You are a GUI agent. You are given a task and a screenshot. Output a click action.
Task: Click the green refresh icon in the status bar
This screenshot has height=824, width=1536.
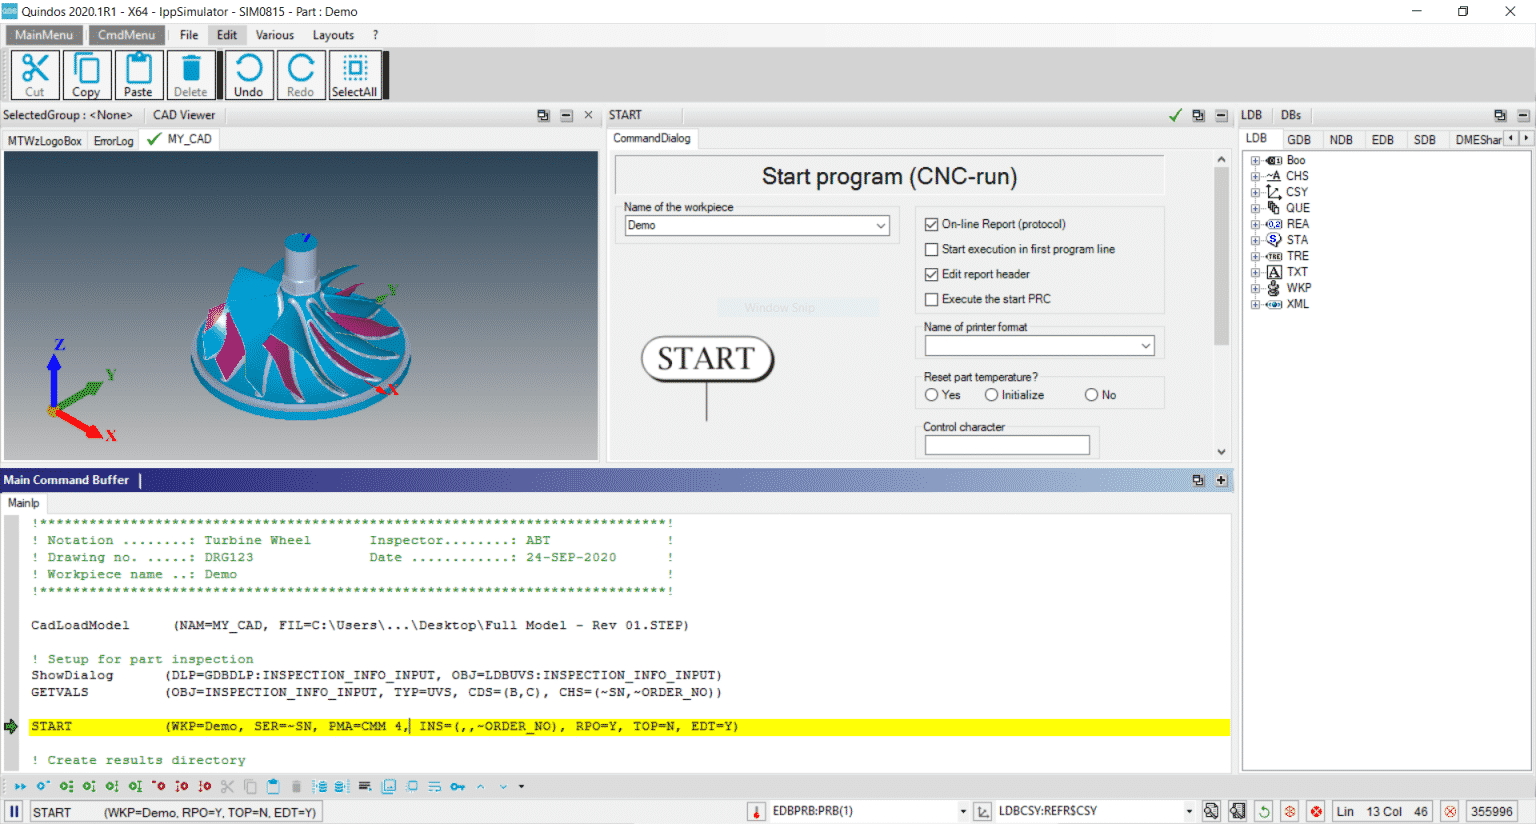coord(1263,811)
